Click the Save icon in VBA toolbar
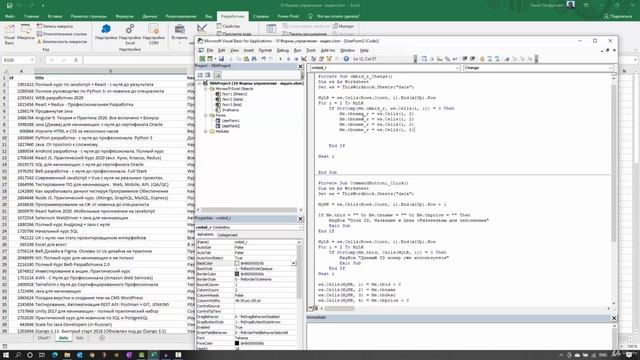640x360 pixels. (221, 59)
